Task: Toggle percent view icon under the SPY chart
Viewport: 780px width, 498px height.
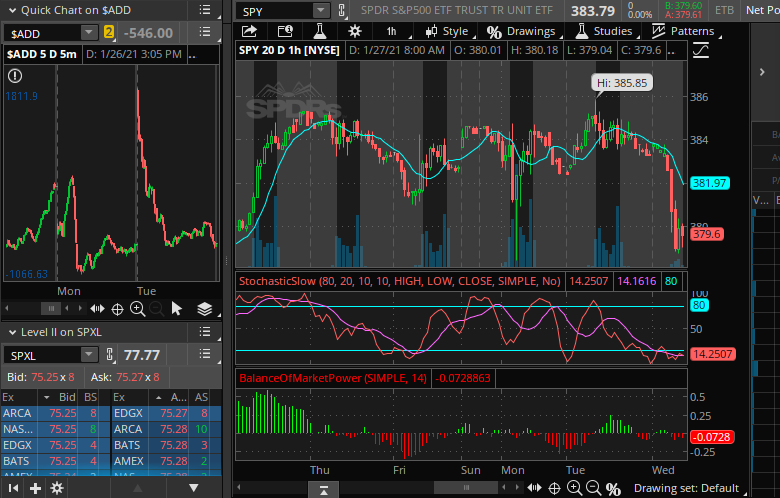Action: pyautogui.click(x=613, y=489)
